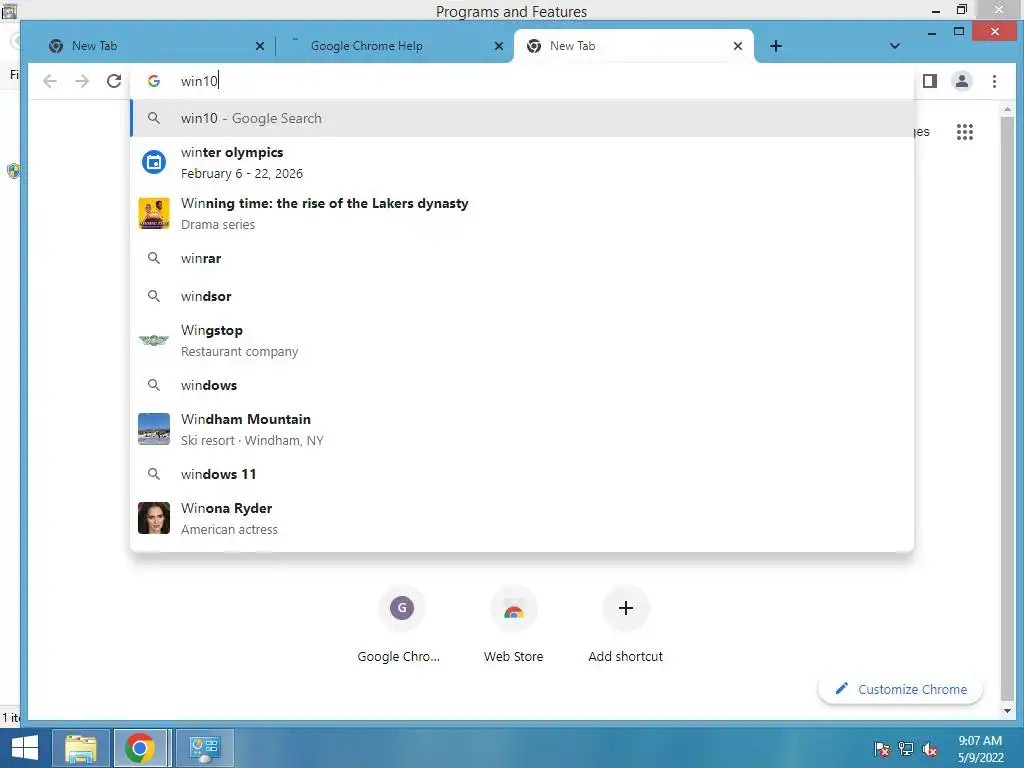Open File Explorer from the taskbar

(x=80, y=748)
